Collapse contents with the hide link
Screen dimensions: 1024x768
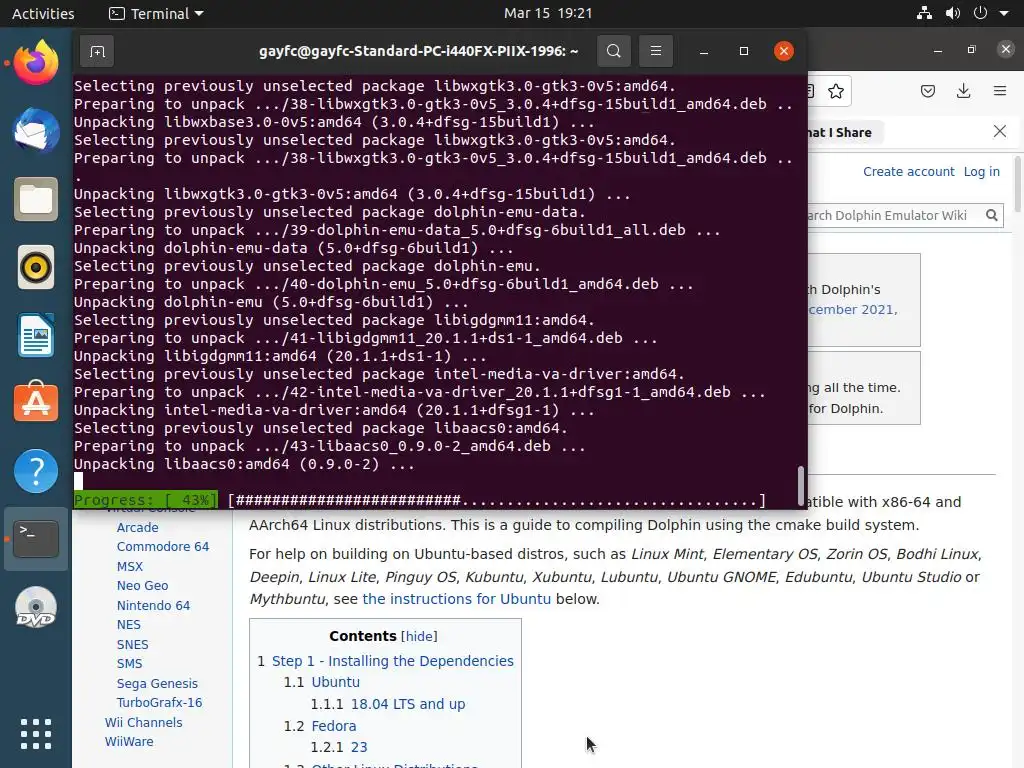[419, 636]
